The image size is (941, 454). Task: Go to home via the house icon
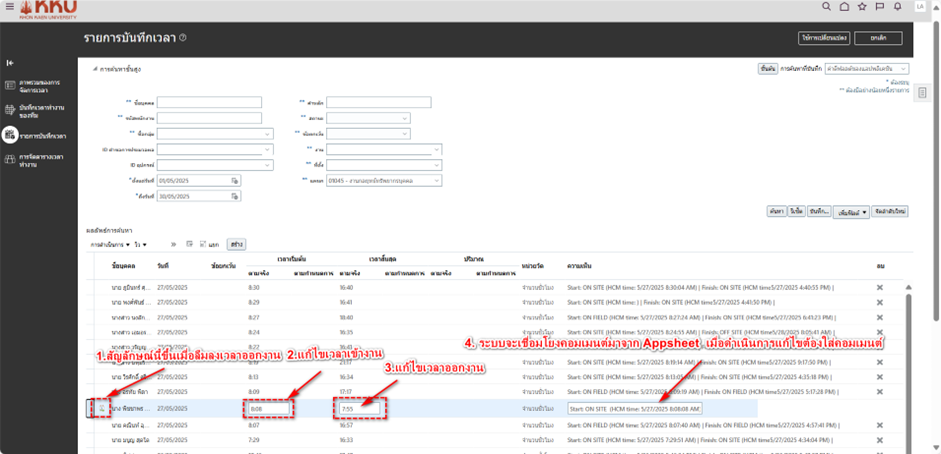click(x=844, y=6)
